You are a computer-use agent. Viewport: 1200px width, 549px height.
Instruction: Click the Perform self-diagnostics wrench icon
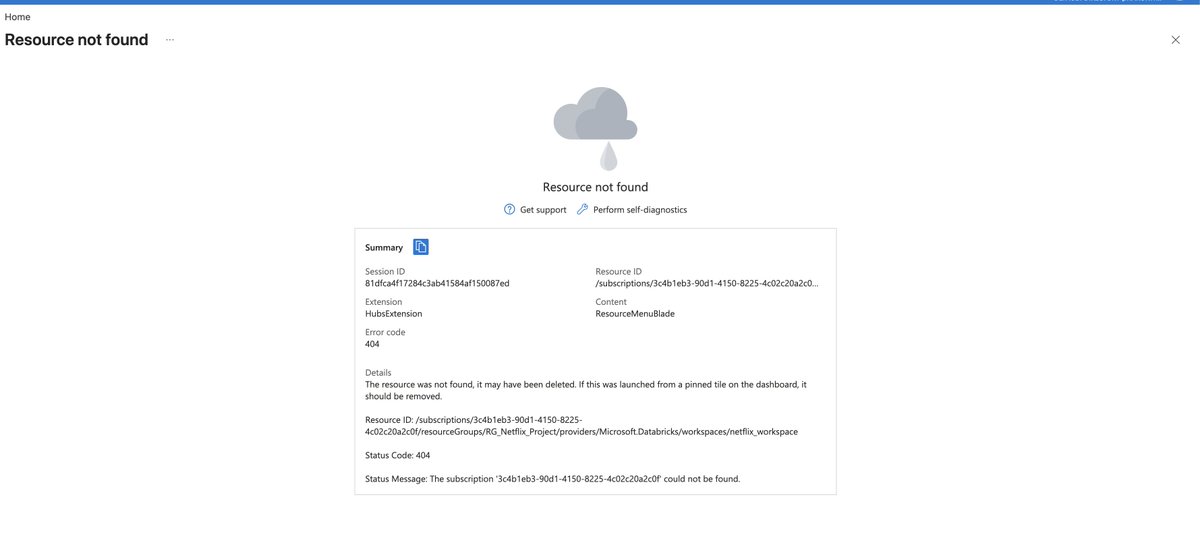click(583, 210)
